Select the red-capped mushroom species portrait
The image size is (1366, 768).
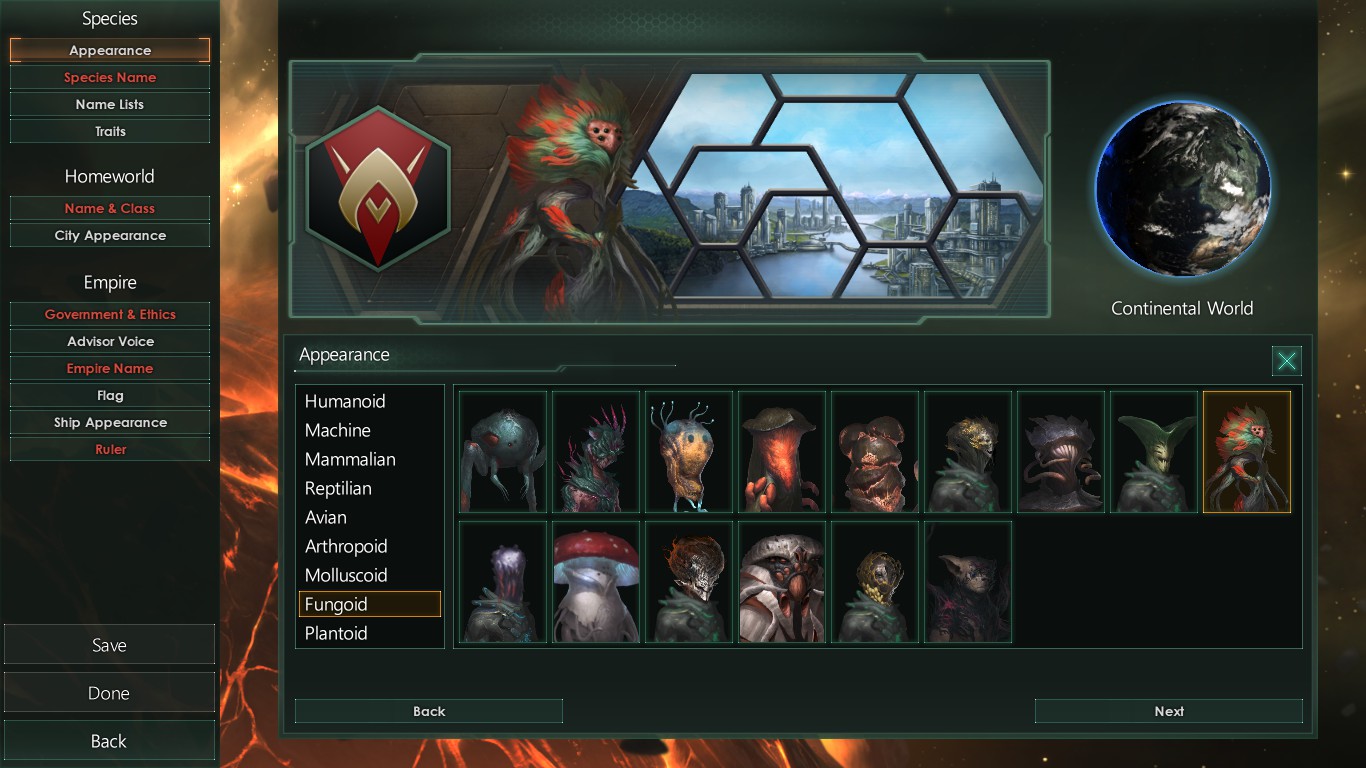pos(596,582)
